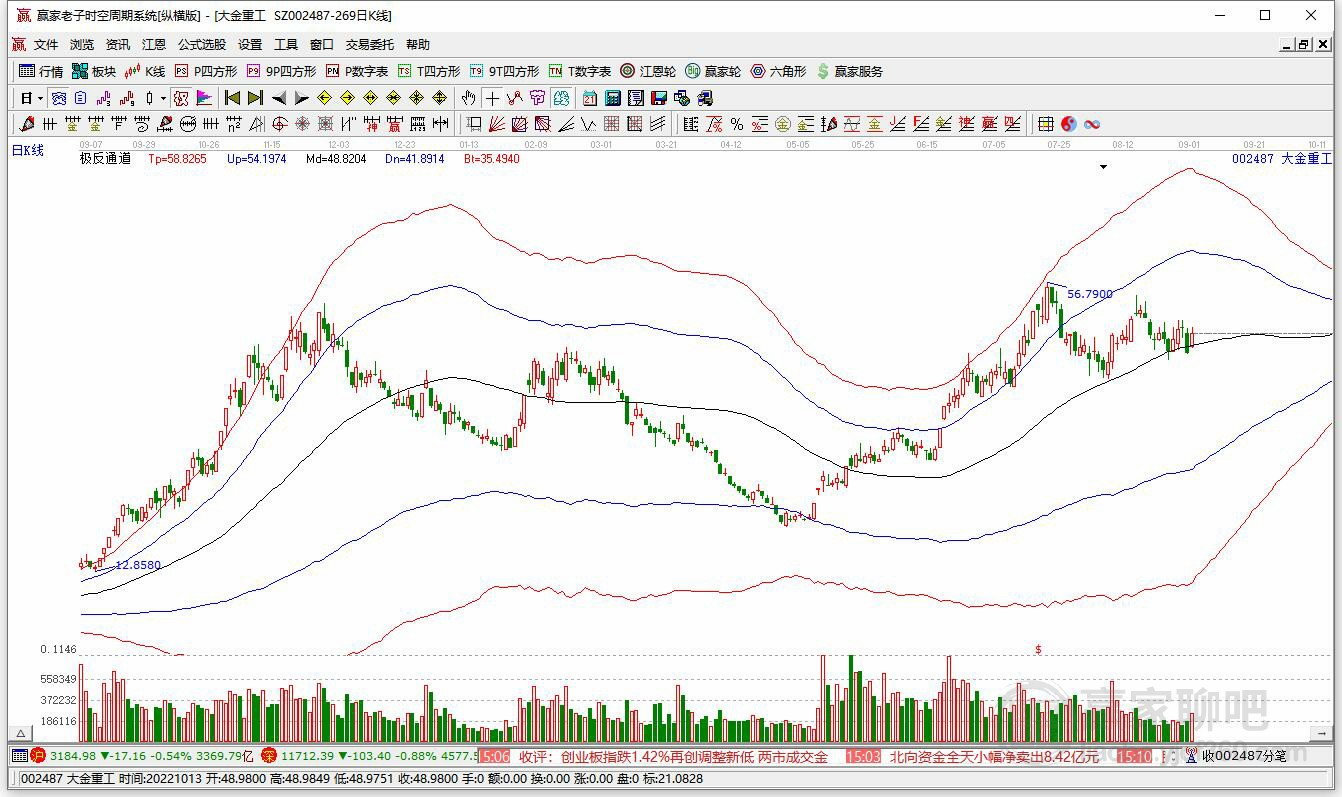Click the 板块 sector button
This screenshot has height=797, width=1342.
[x=94, y=71]
